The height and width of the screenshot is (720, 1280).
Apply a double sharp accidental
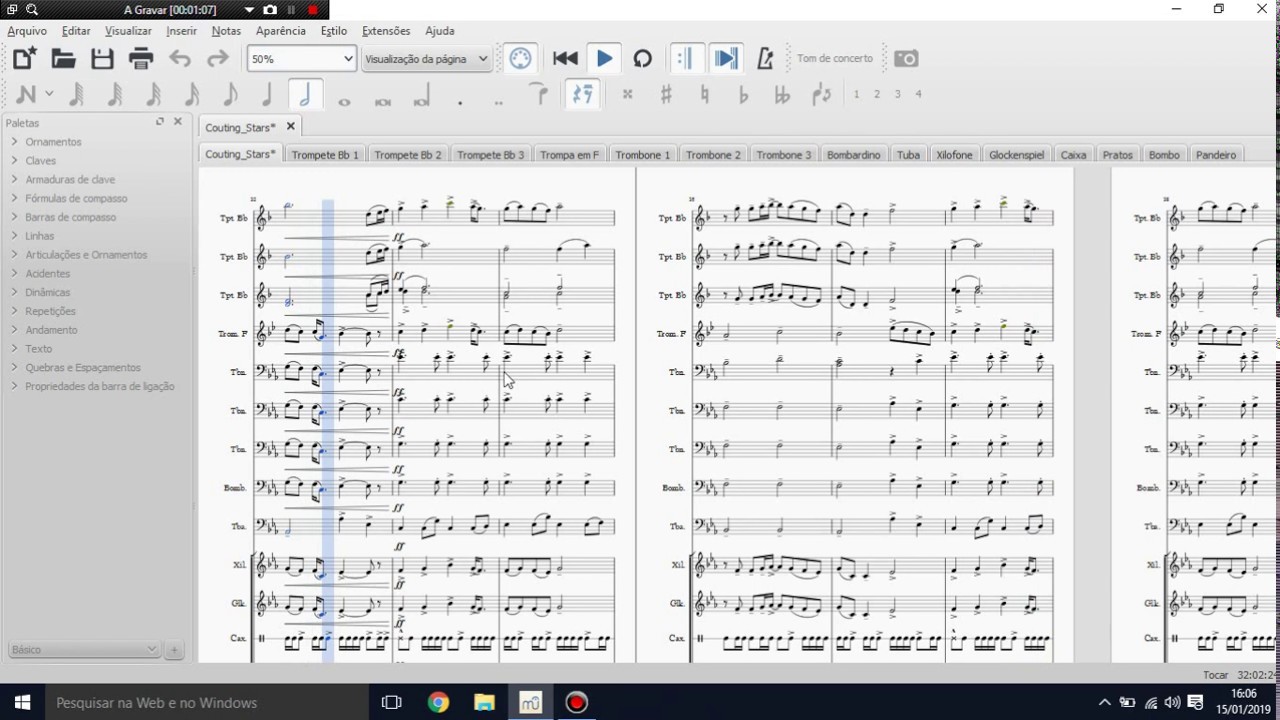click(x=627, y=95)
